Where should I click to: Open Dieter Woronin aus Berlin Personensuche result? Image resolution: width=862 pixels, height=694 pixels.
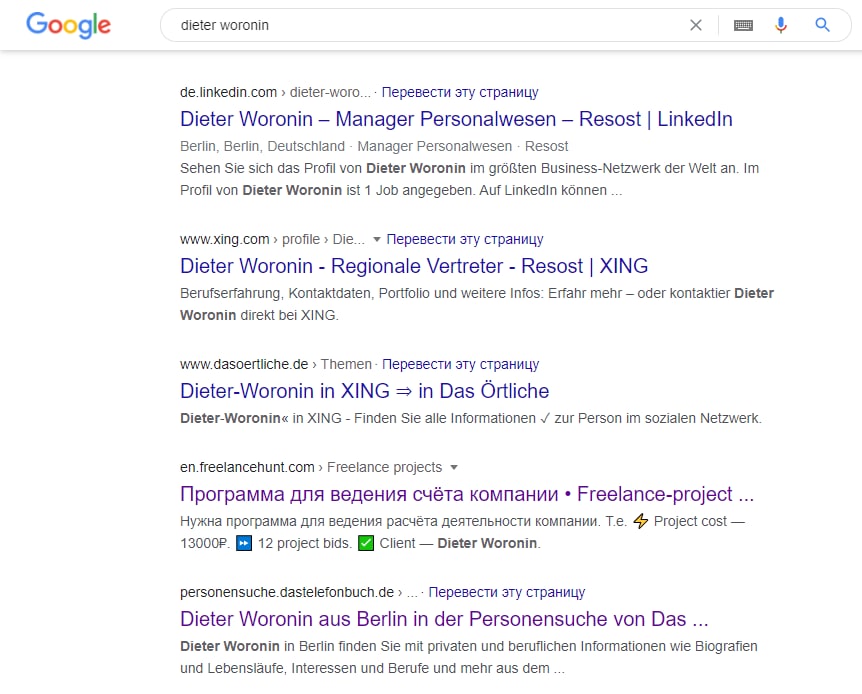(x=444, y=619)
